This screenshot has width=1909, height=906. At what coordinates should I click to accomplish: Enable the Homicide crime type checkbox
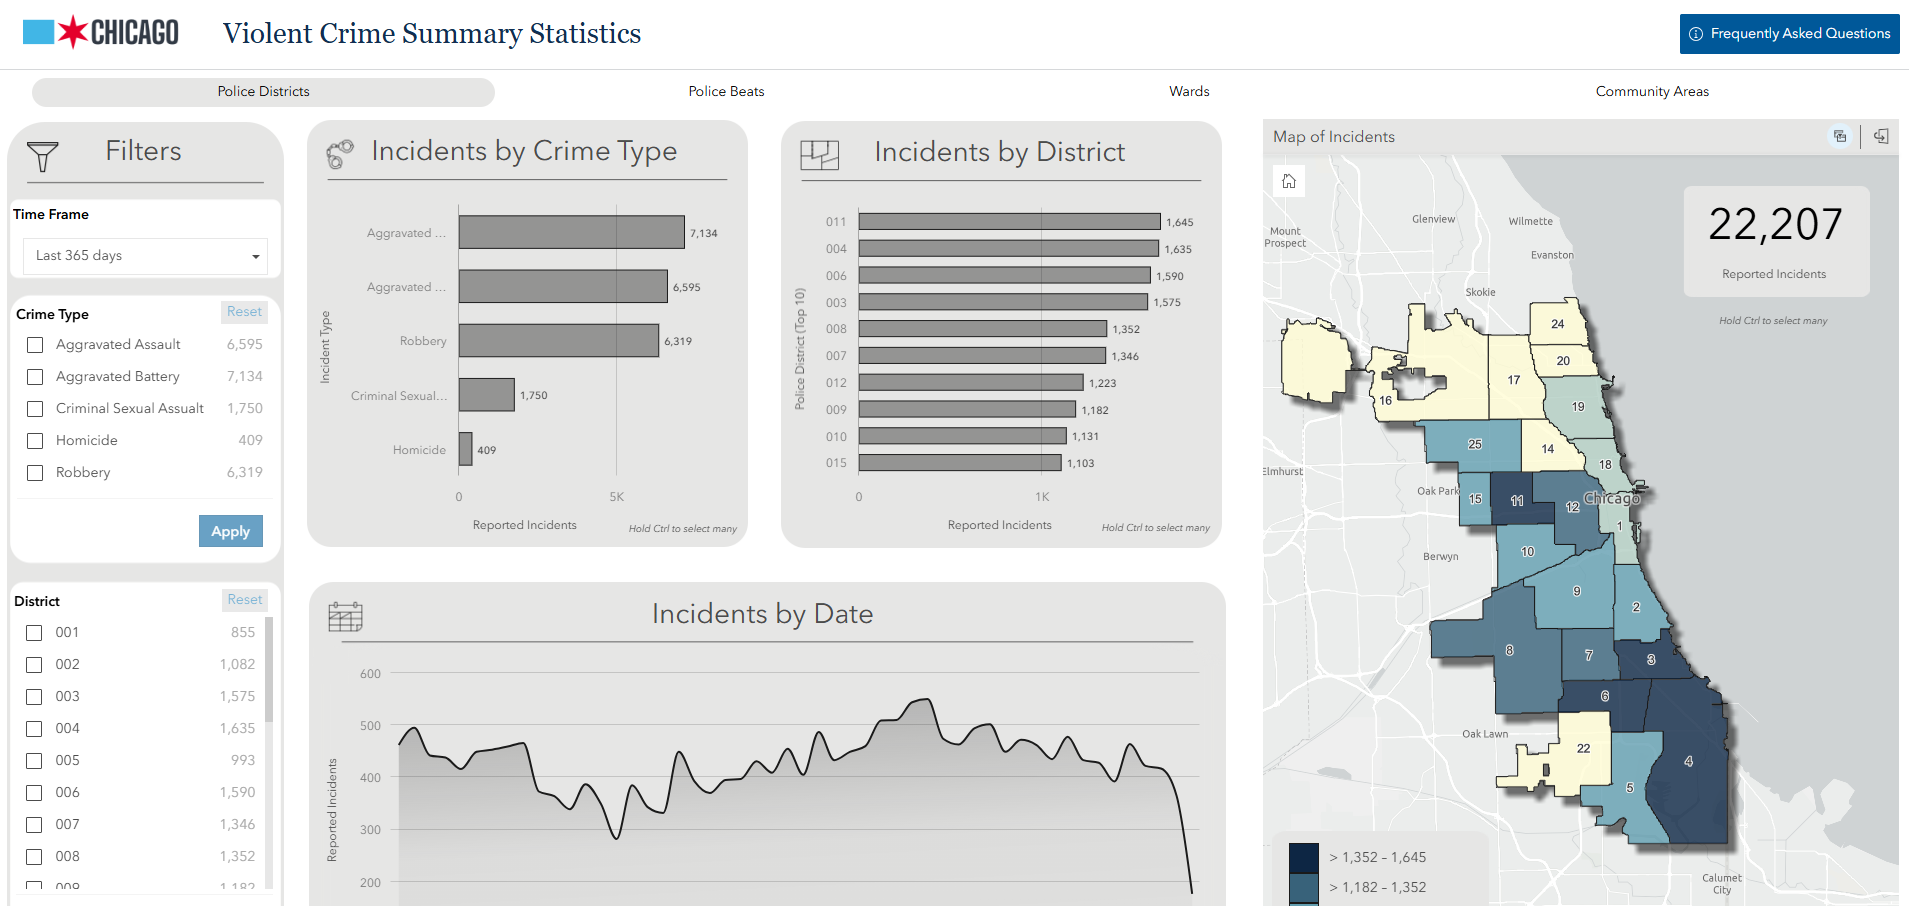(x=35, y=441)
